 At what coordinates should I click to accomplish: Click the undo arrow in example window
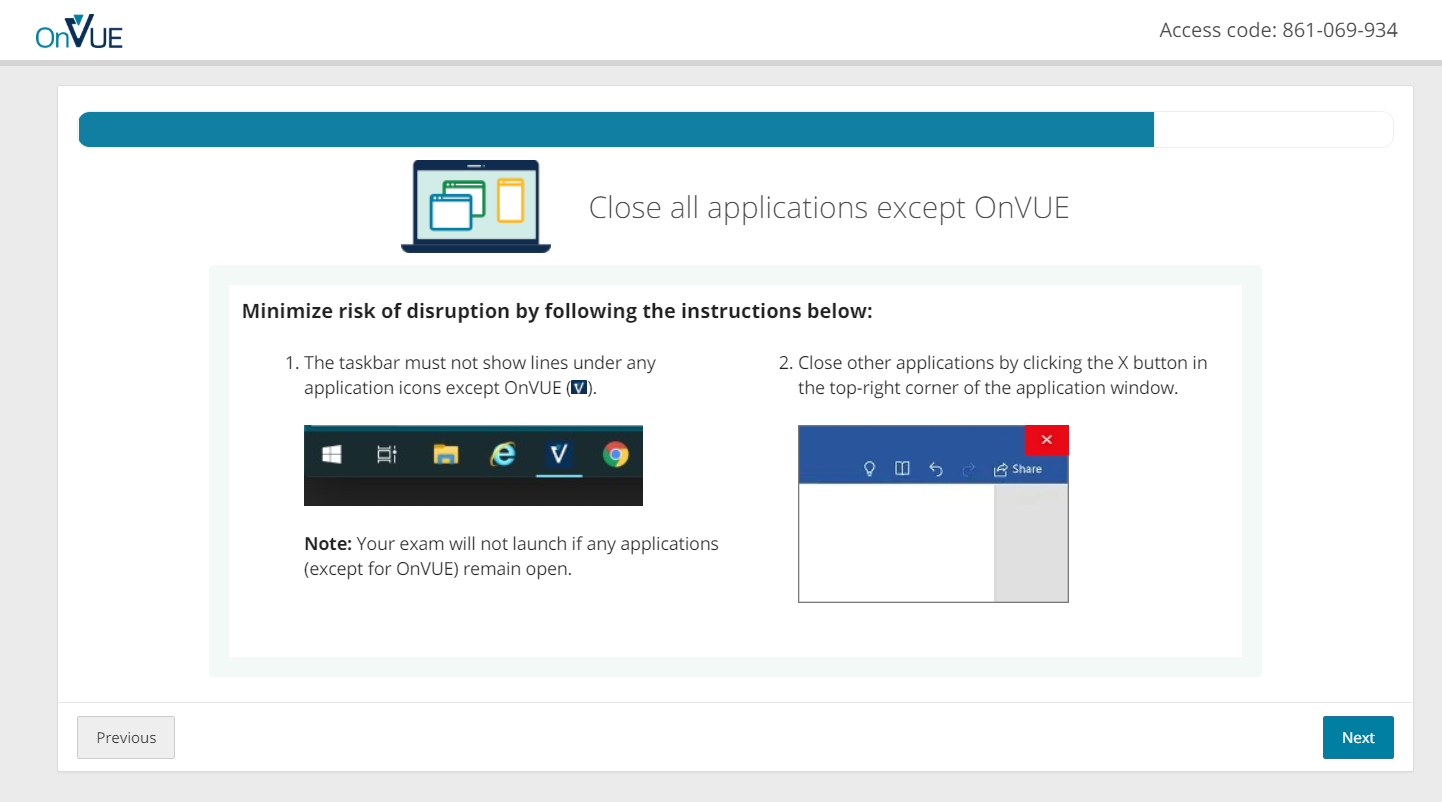(x=935, y=469)
